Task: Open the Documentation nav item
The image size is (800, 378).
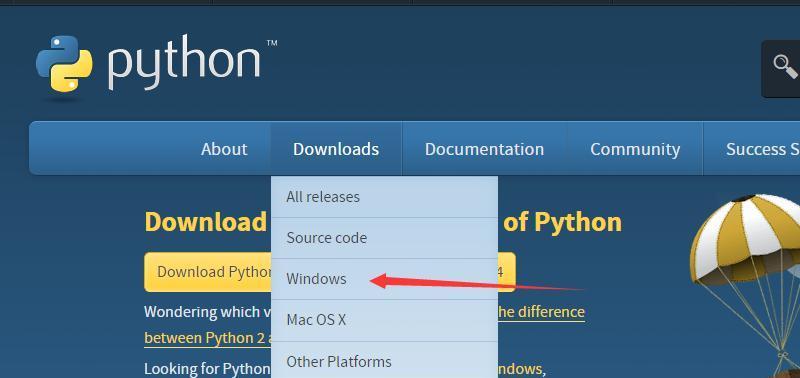Action: pos(484,149)
